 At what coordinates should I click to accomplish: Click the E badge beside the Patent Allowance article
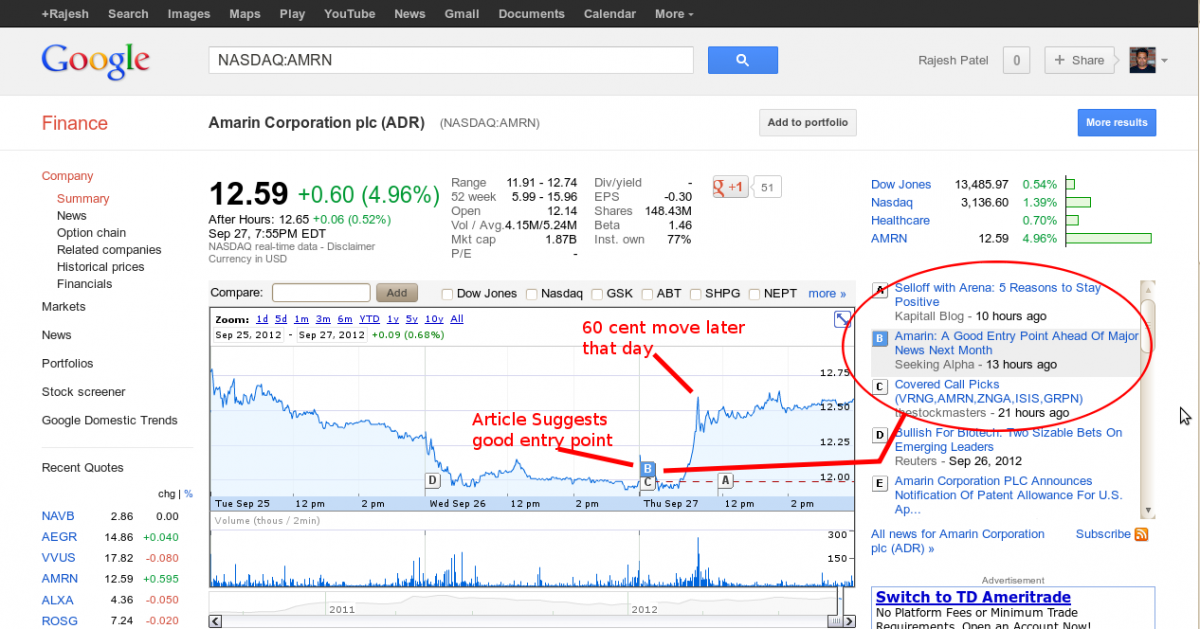pos(880,484)
